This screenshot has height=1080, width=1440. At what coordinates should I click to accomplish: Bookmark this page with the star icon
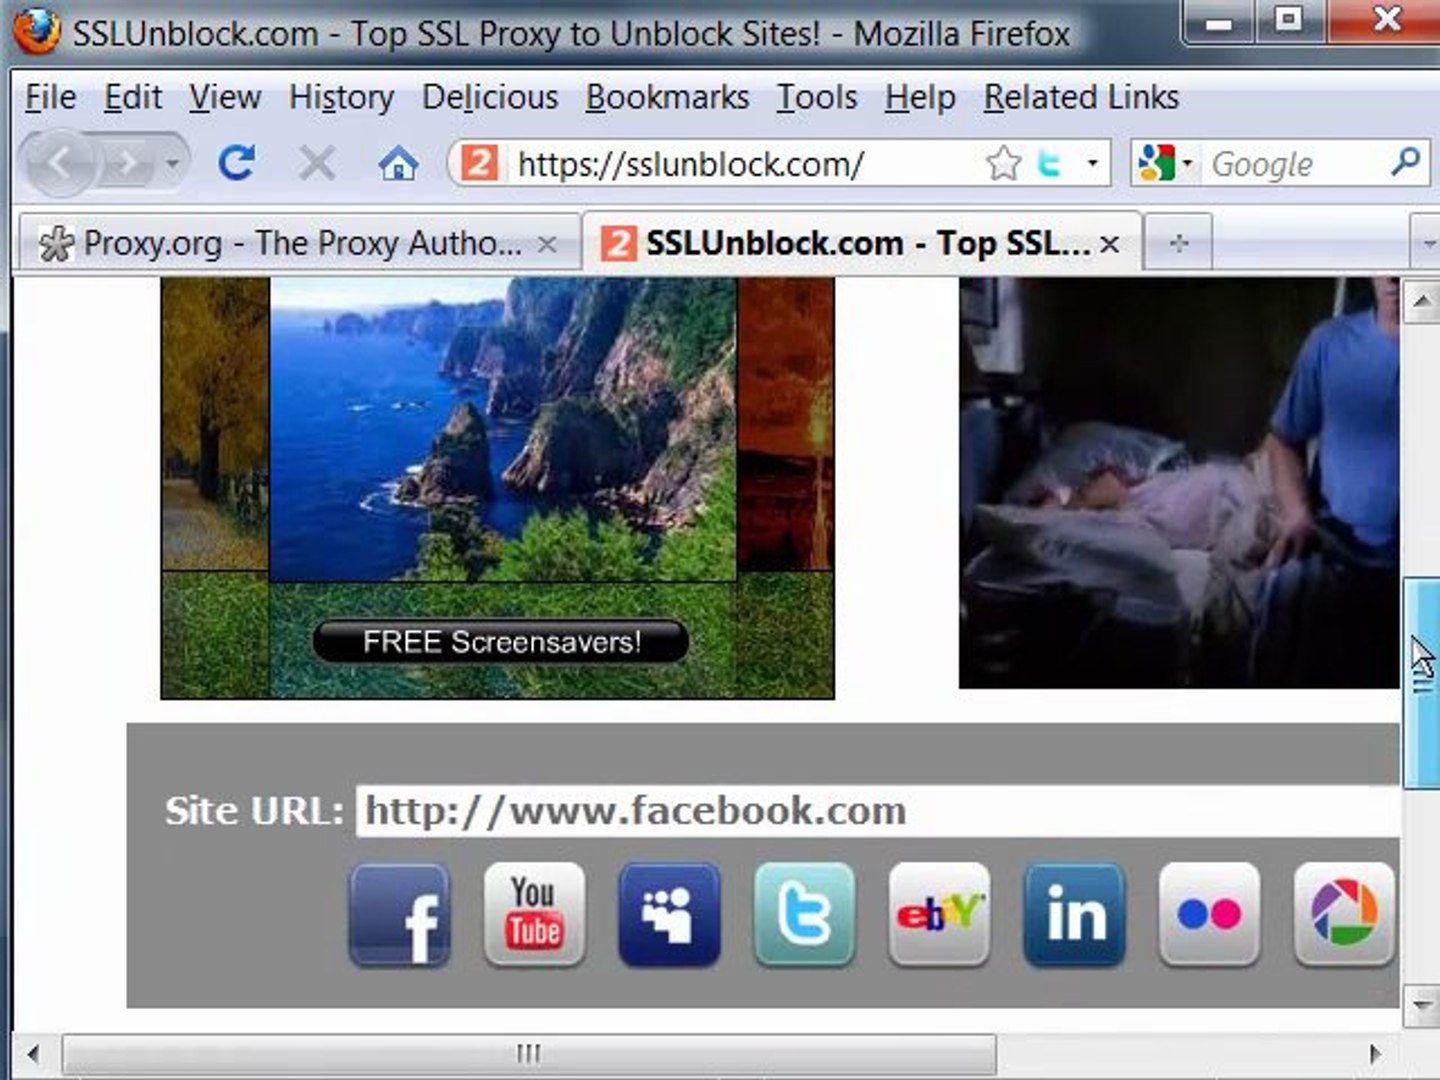[1002, 162]
